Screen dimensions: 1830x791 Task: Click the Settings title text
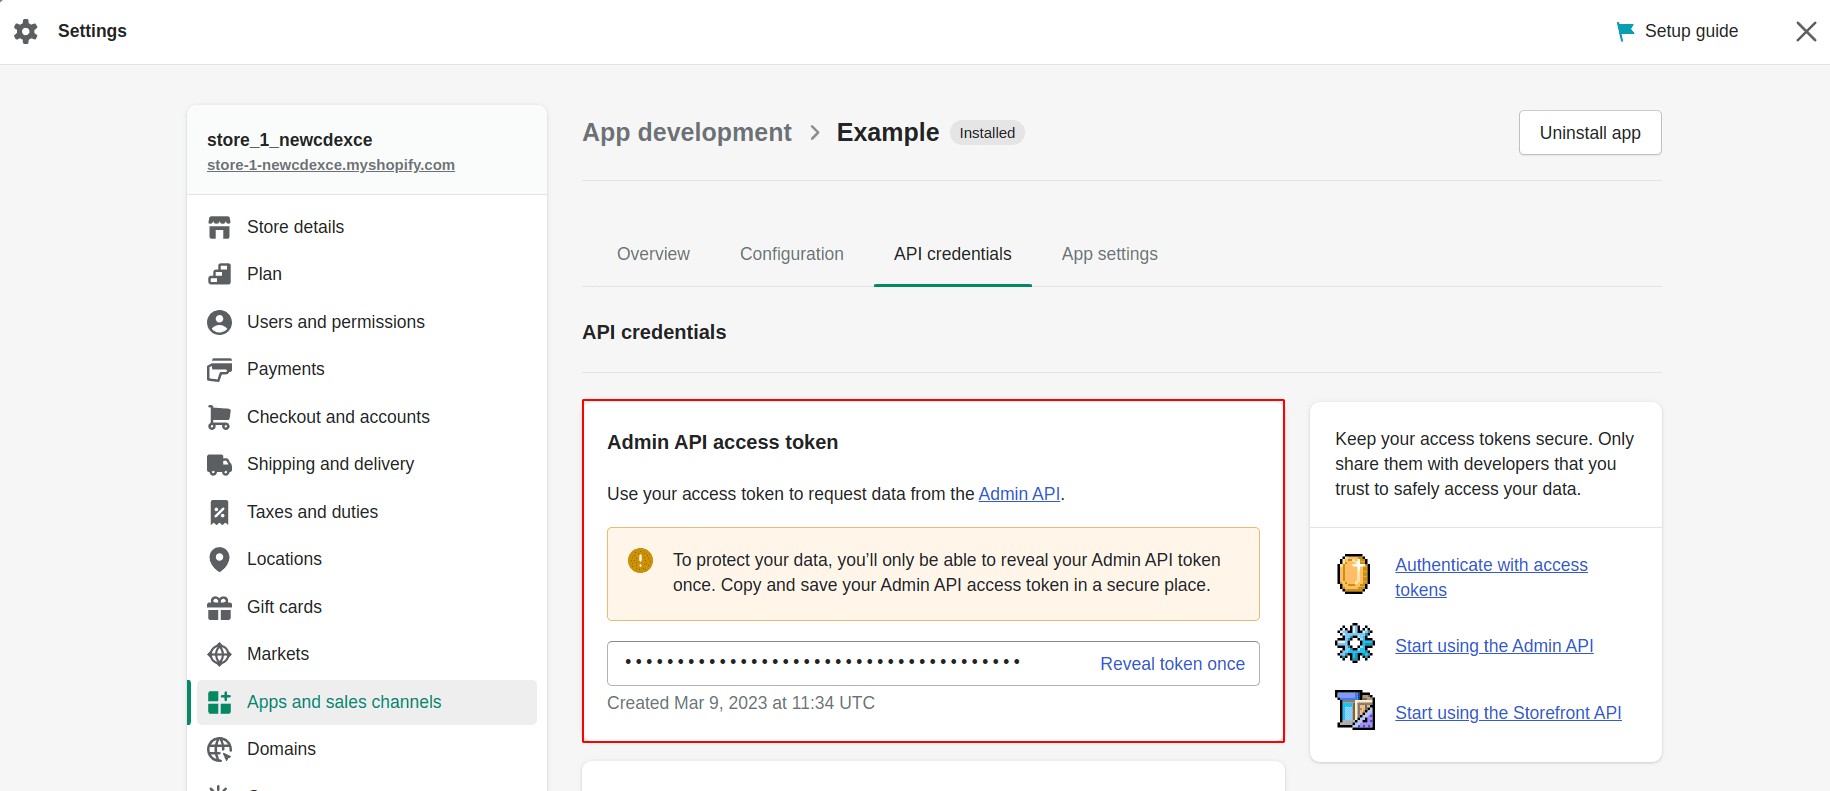92,31
